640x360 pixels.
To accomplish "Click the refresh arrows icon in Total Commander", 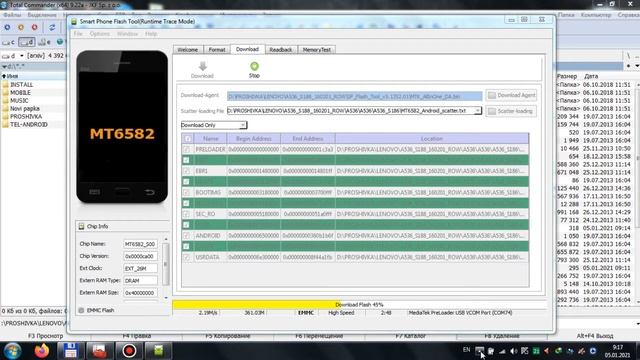I will tap(52, 27).
